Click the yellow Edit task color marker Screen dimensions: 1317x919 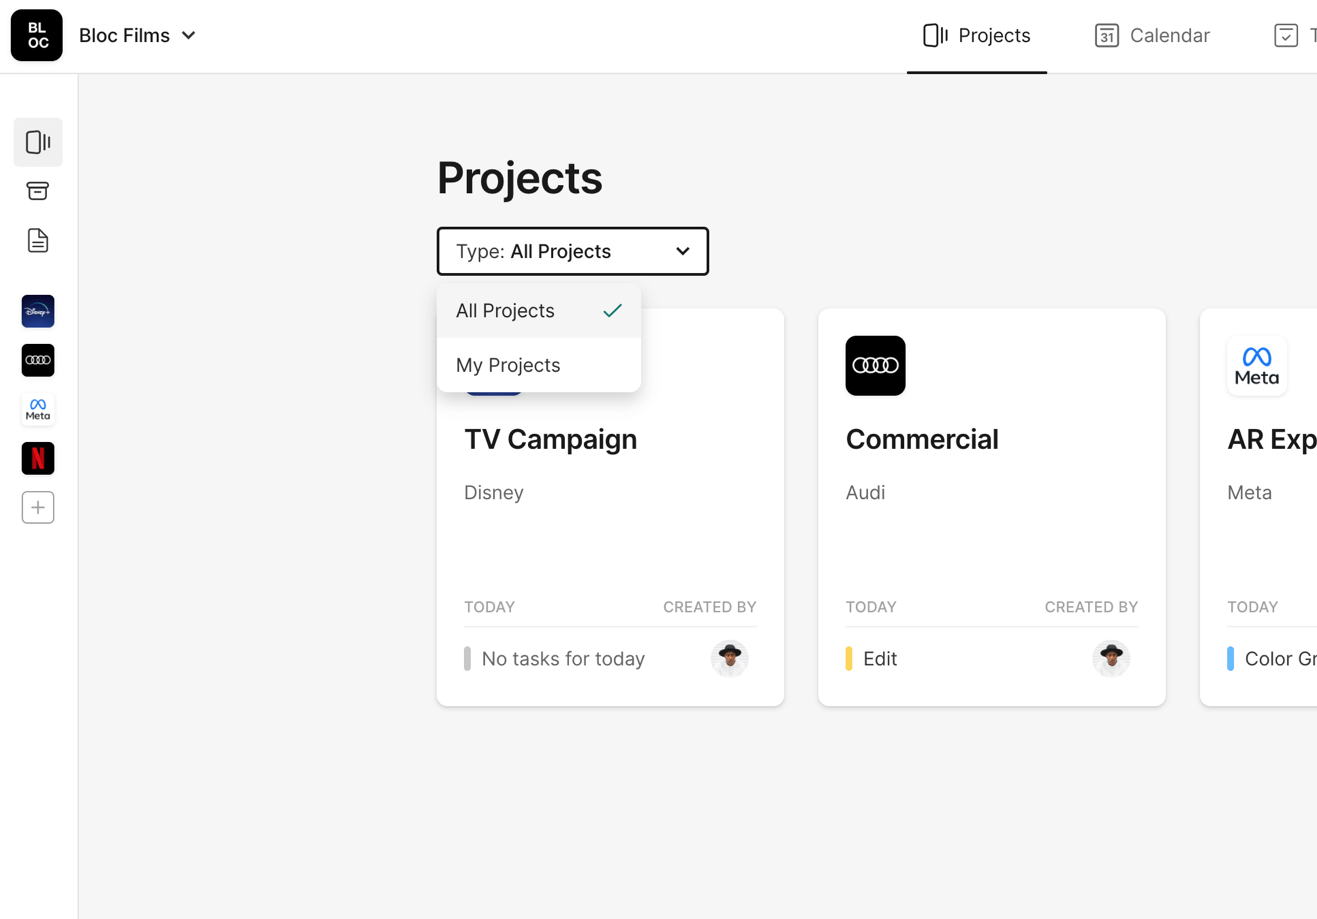click(x=849, y=658)
